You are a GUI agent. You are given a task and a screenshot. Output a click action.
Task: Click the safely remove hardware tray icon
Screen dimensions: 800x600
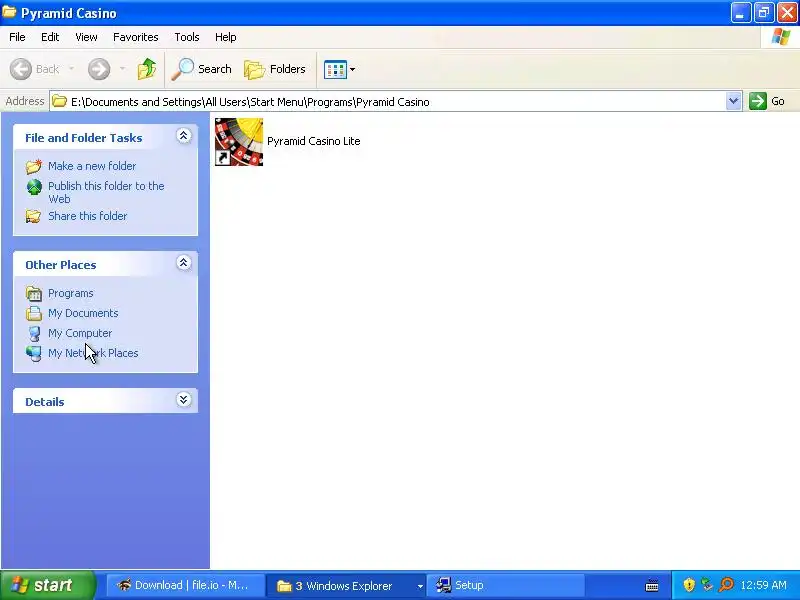coord(707,585)
